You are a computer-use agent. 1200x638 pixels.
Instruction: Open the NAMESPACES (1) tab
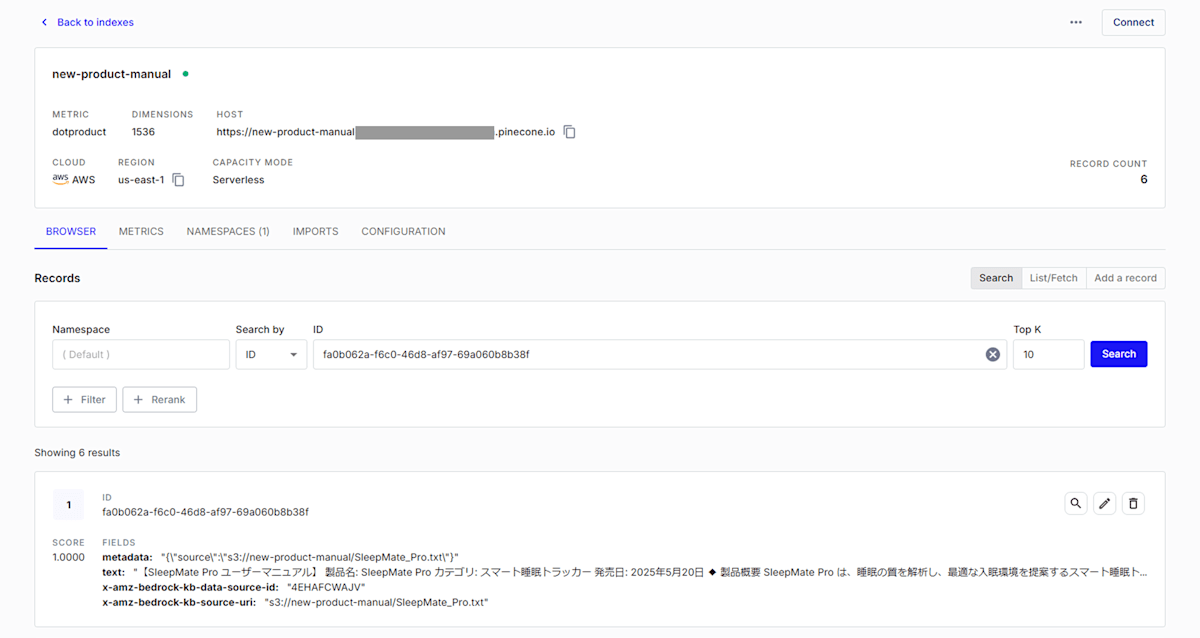(228, 231)
